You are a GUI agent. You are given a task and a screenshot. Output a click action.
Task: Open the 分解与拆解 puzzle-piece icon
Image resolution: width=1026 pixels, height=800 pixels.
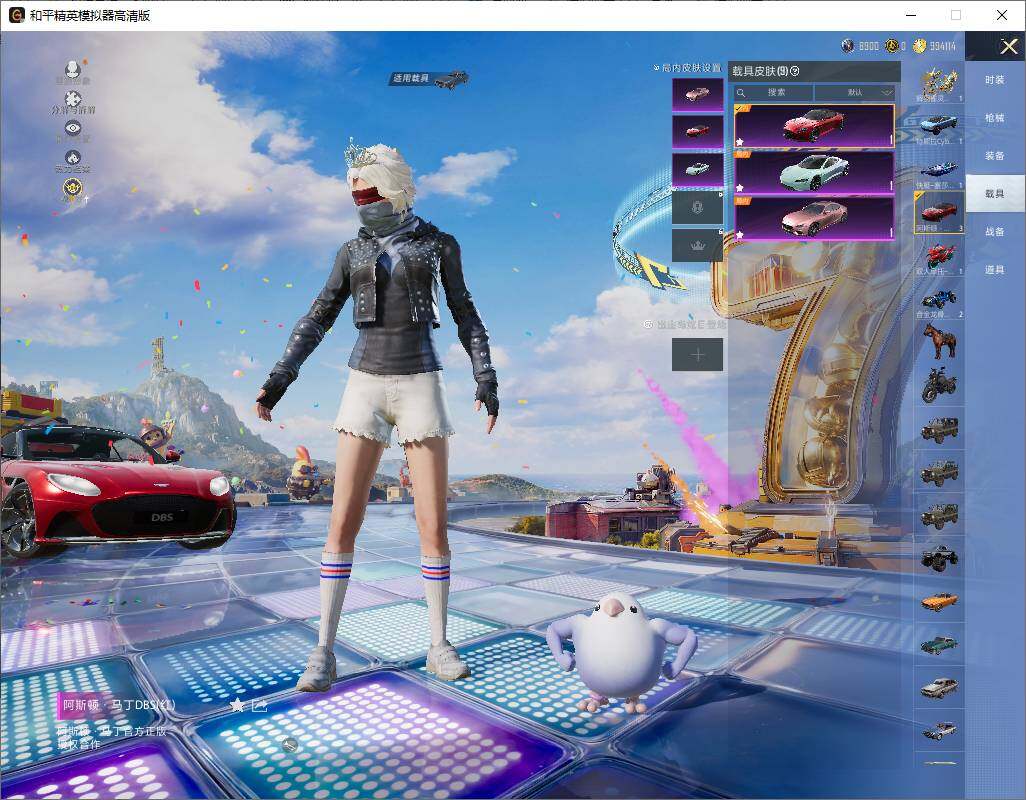[73, 99]
